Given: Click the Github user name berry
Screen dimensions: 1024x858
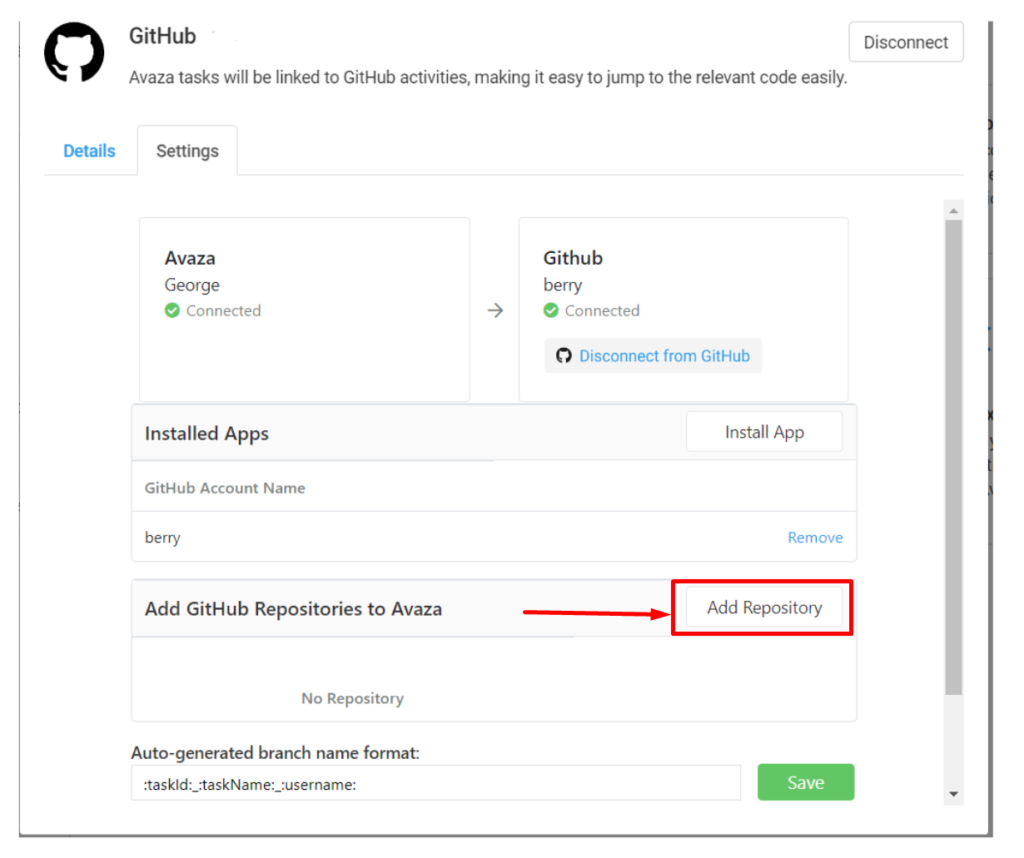Looking at the screenshot, I should 562,285.
